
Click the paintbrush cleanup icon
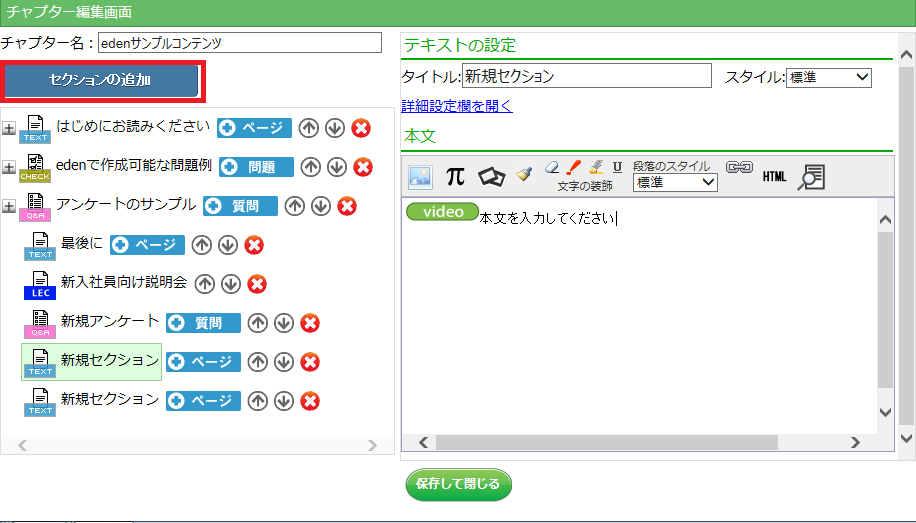[x=524, y=174]
